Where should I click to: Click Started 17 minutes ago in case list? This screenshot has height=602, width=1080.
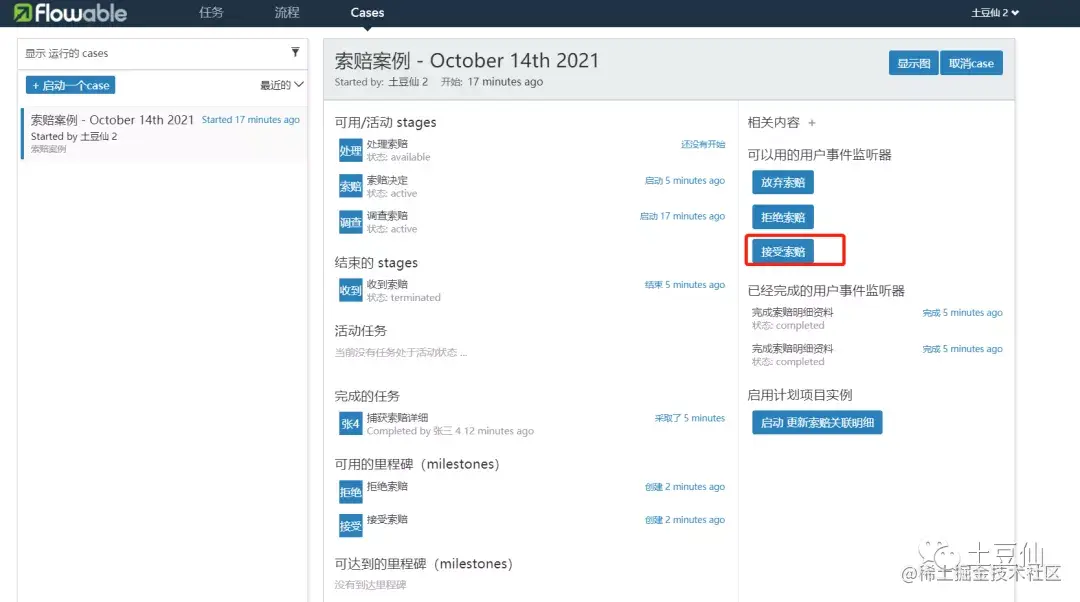pos(251,119)
